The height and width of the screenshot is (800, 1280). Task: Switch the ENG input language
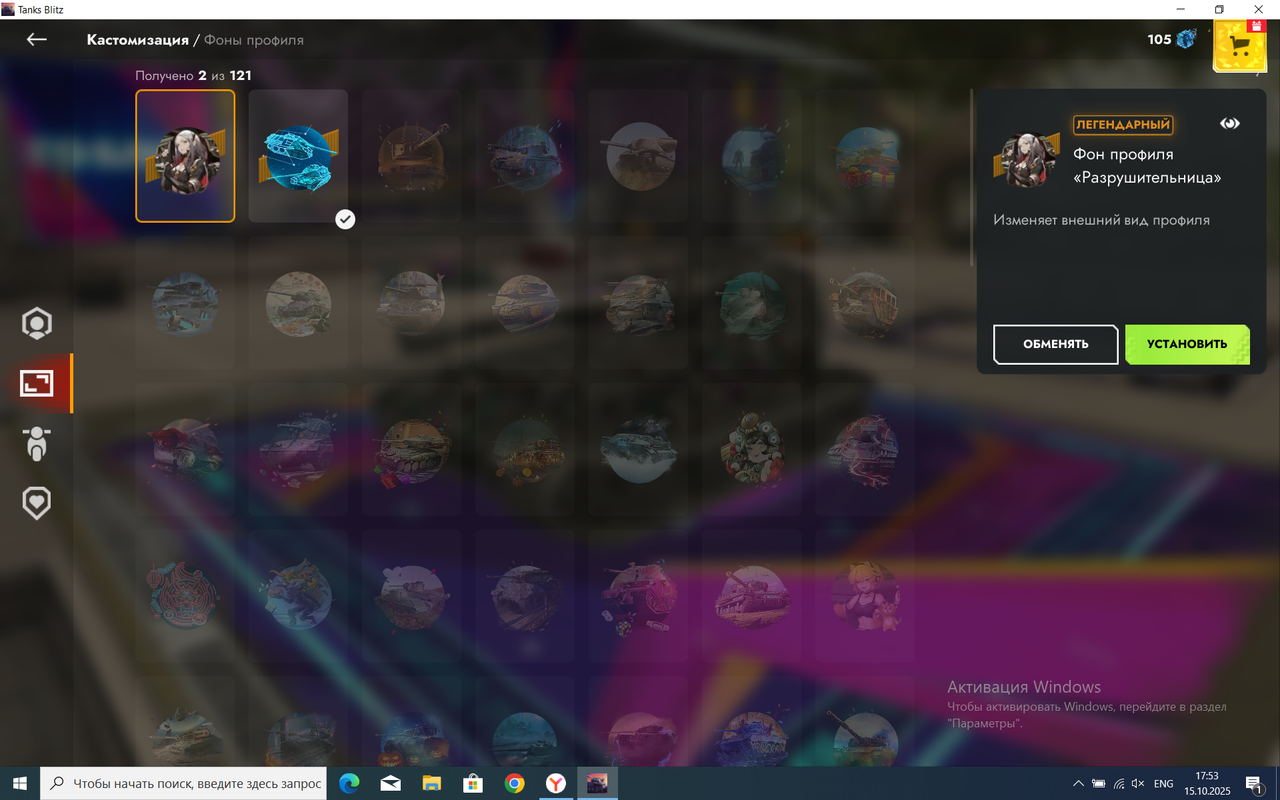(x=1164, y=784)
